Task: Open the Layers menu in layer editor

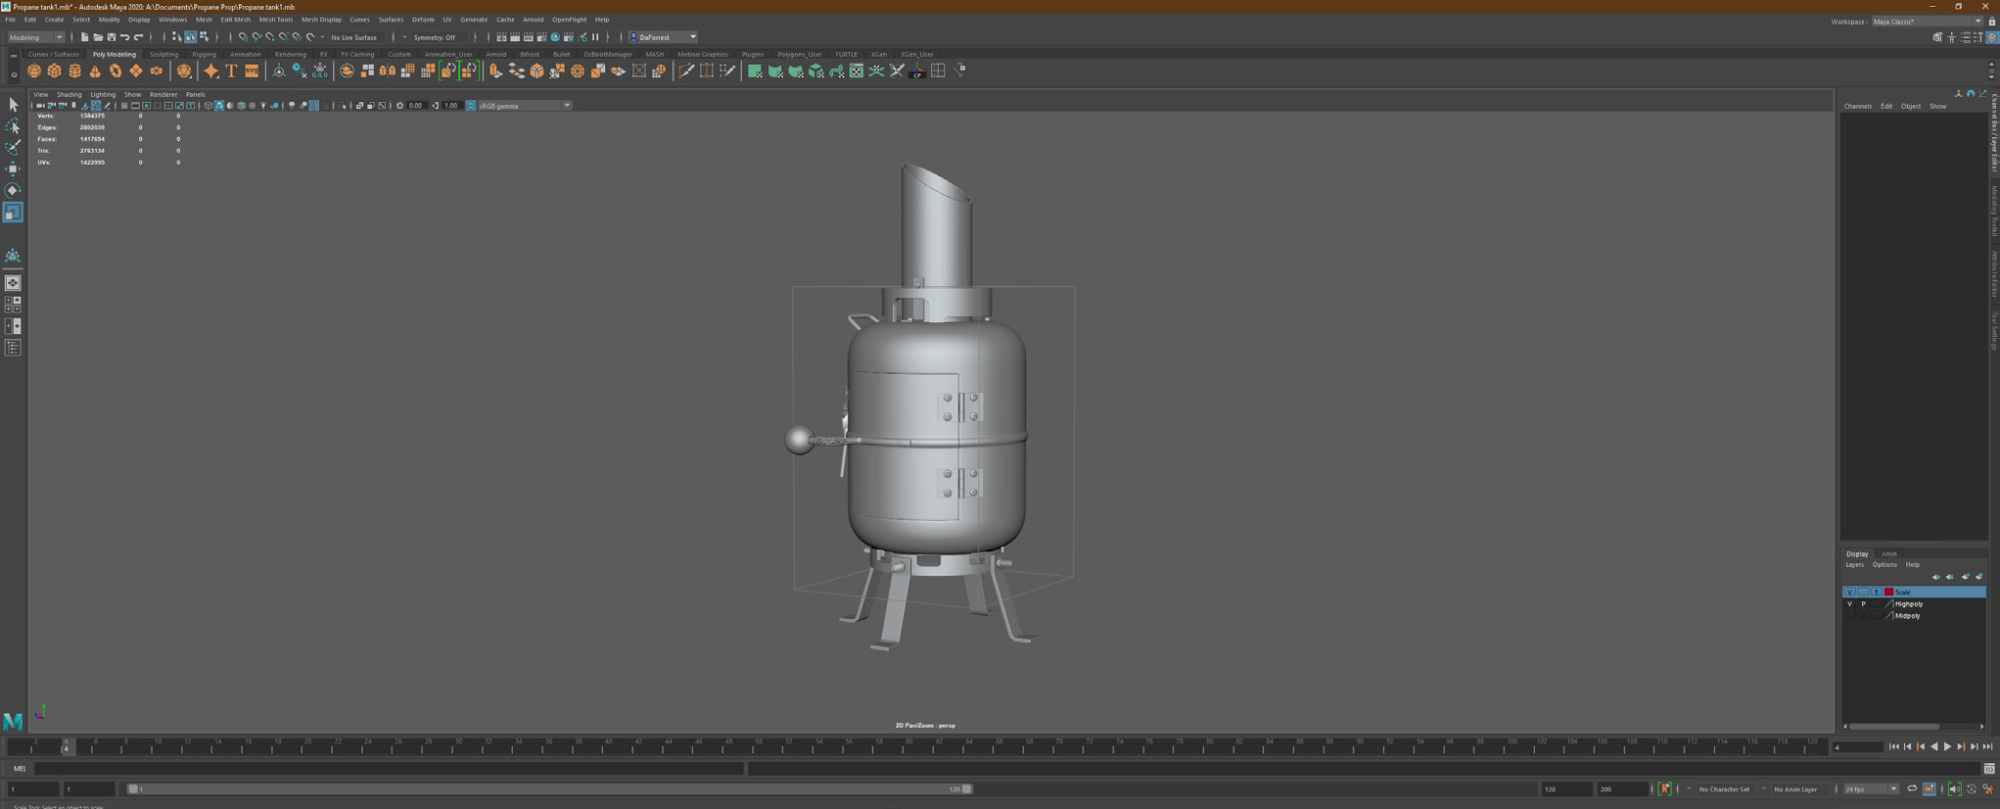Action: click(x=1854, y=565)
